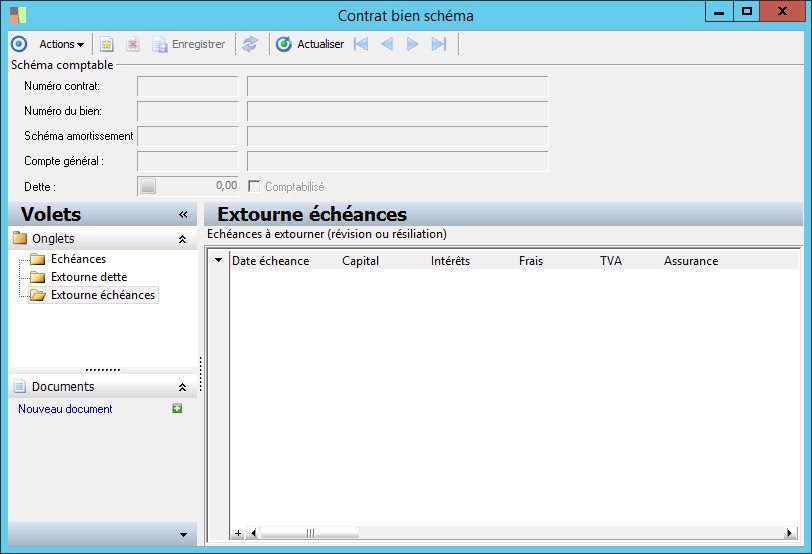
Task: Close the Contrat bien schéma window
Action: (782, 11)
